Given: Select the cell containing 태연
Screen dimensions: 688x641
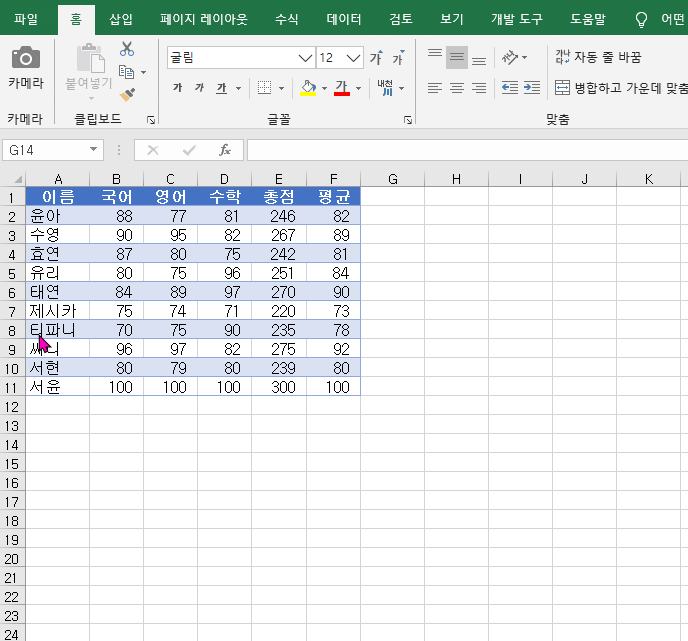Looking at the screenshot, I should coord(57,292).
